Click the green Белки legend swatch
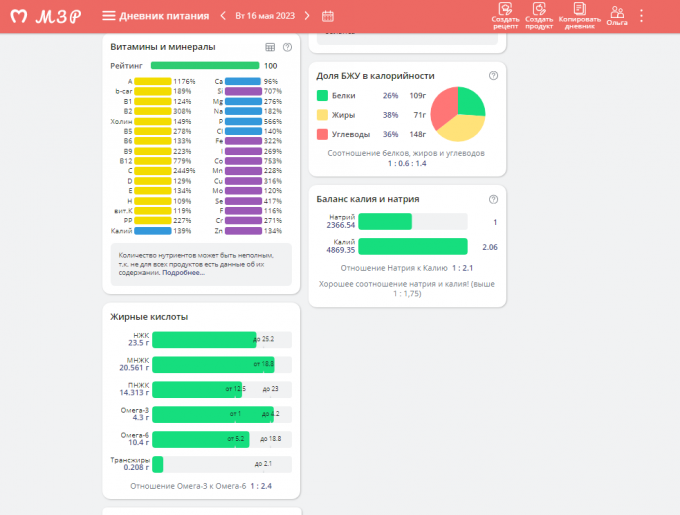 (x=322, y=95)
